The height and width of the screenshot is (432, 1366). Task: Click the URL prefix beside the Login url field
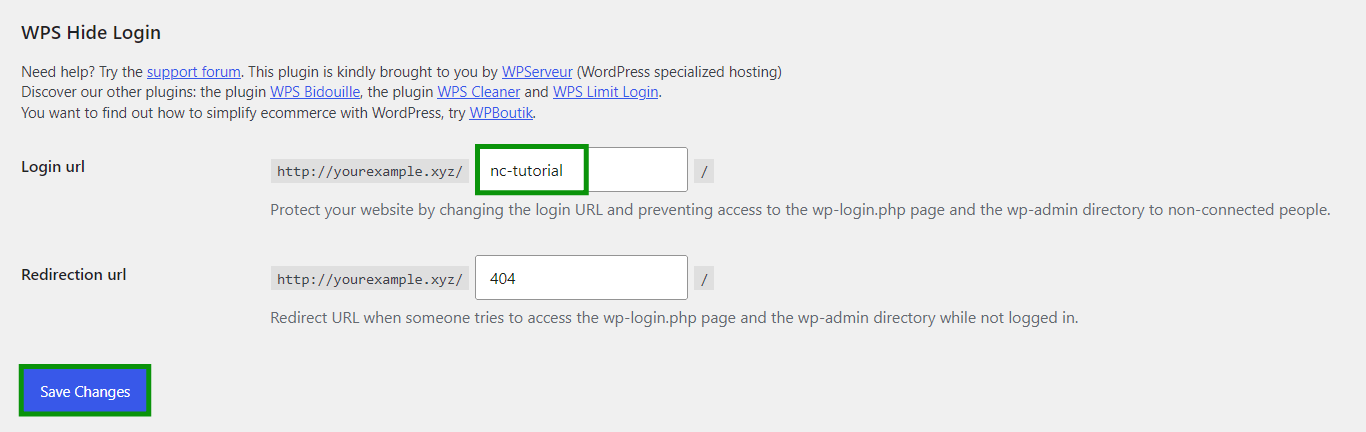click(370, 171)
